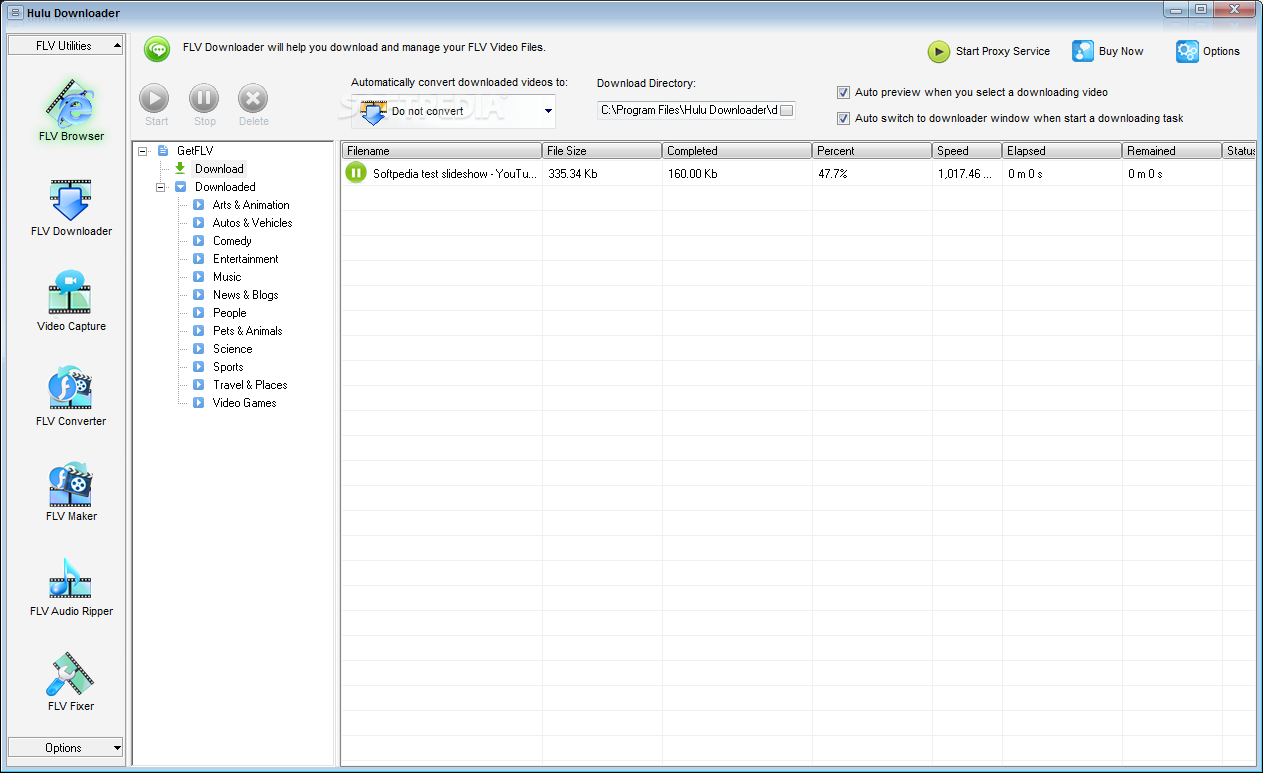The height and width of the screenshot is (773, 1263).
Task: Sort by the File Size column header
Action: (x=602, y=151)
